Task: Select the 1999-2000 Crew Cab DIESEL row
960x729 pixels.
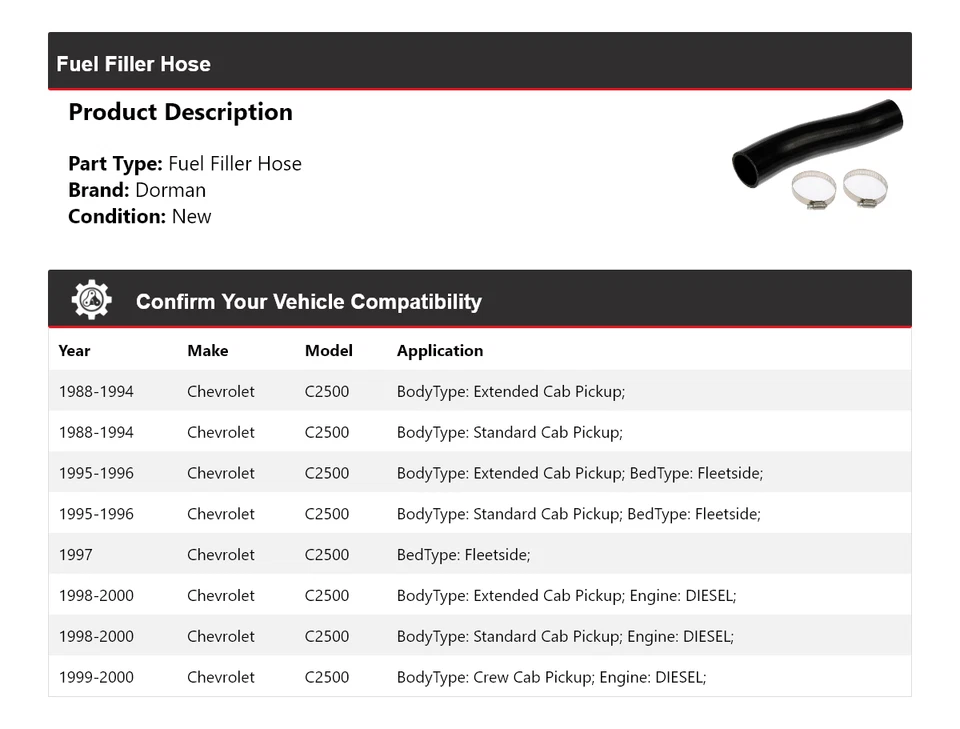Action: 479,677
